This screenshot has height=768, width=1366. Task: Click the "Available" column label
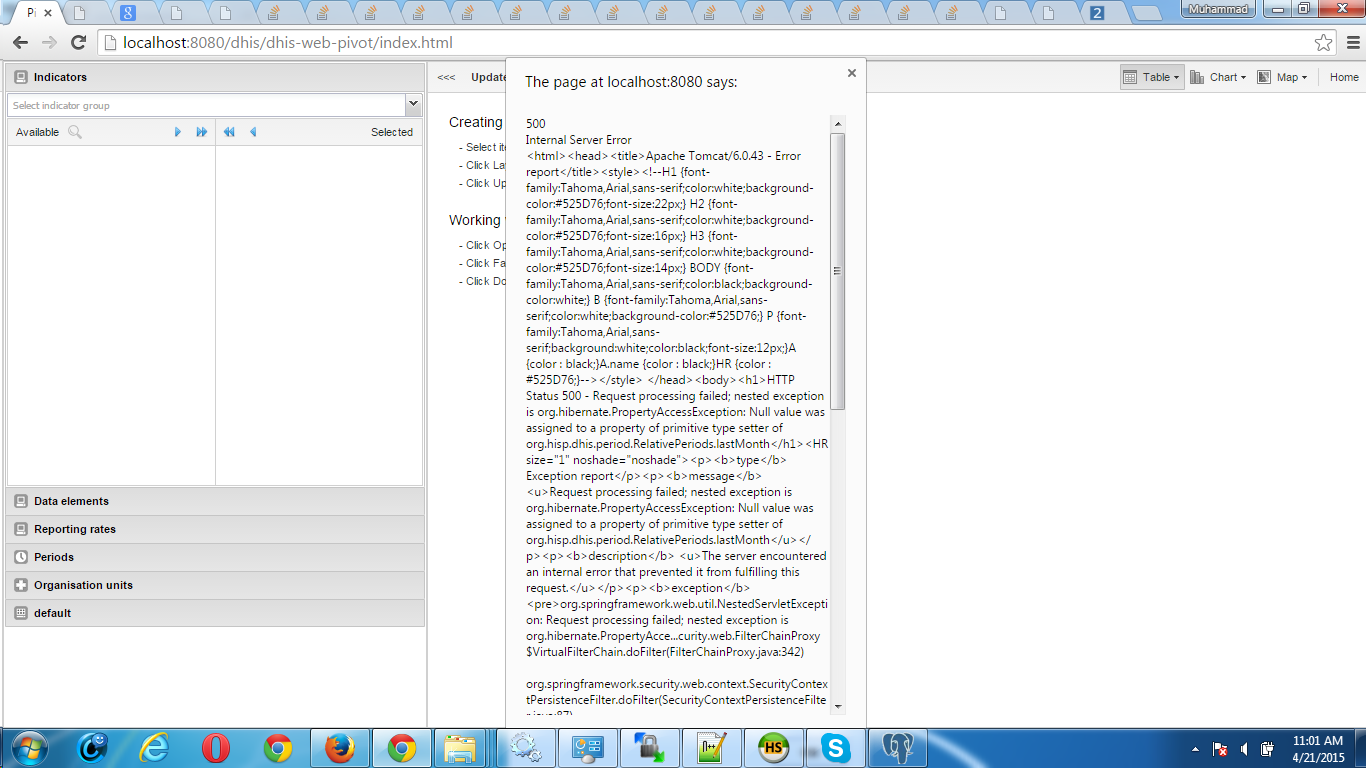tap(37, 132)
